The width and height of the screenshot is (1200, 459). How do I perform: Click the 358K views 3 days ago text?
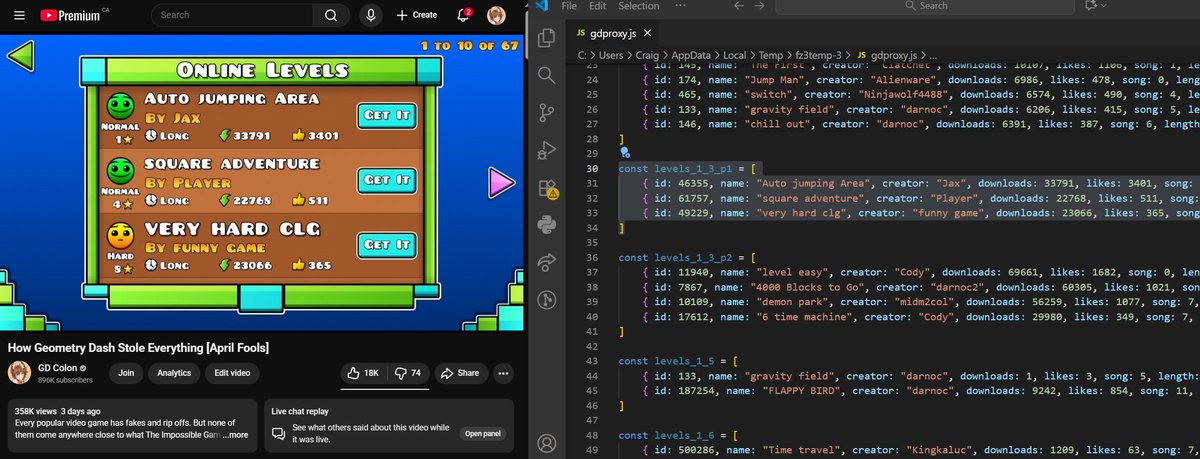tap(57, 411)
